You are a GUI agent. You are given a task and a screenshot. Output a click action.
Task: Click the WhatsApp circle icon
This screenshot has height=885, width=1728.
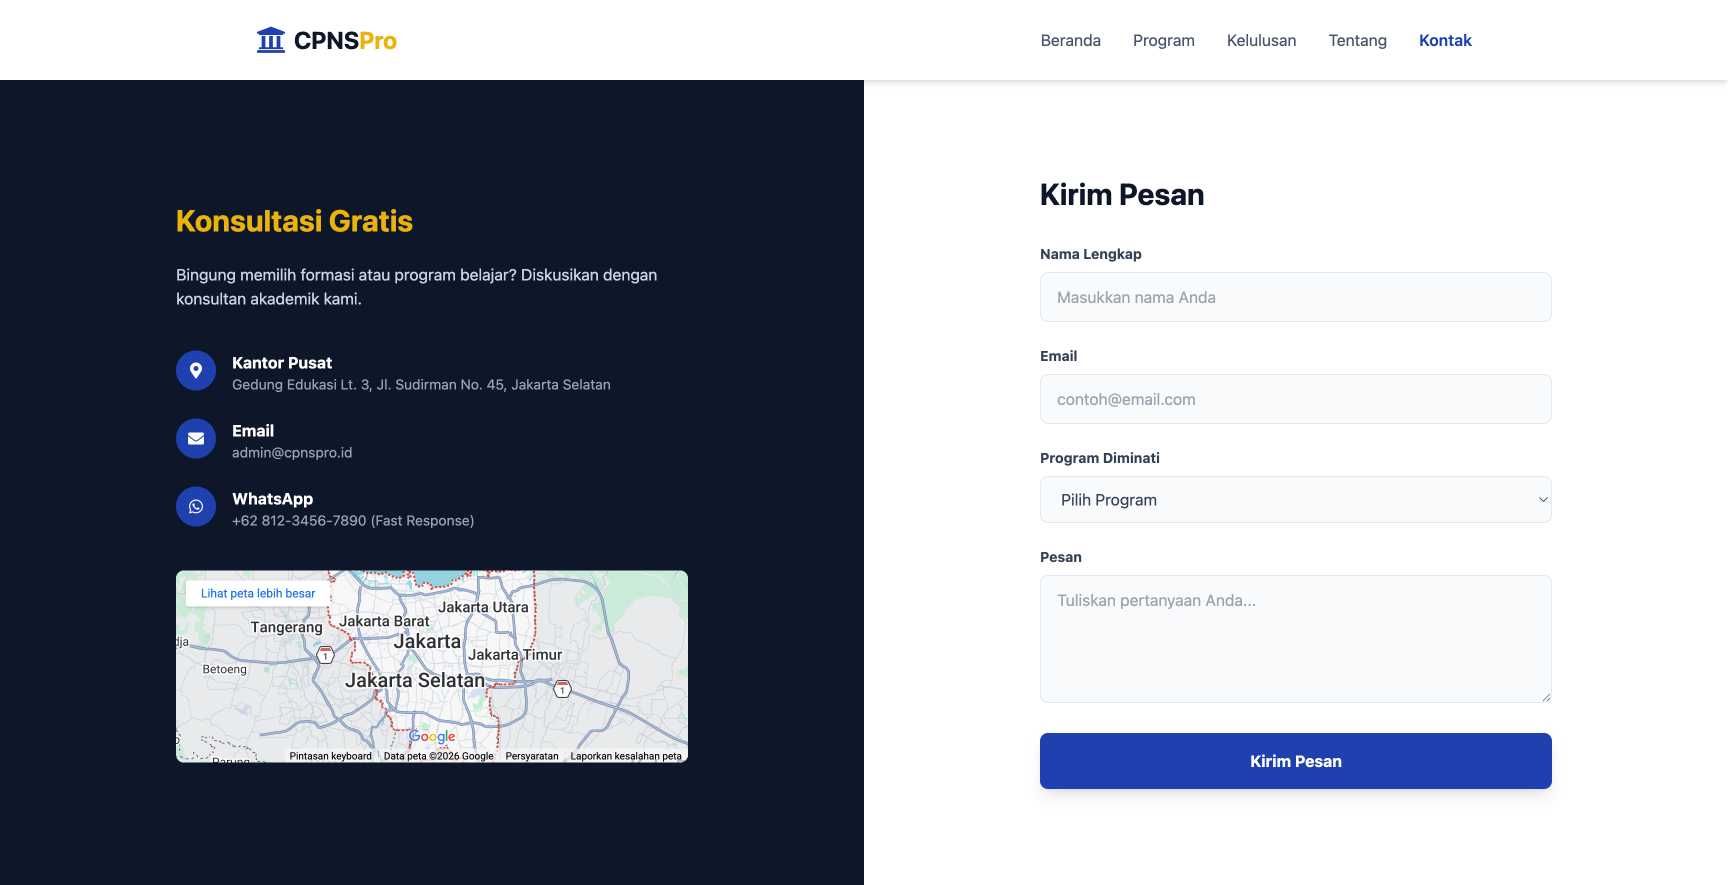196,507
